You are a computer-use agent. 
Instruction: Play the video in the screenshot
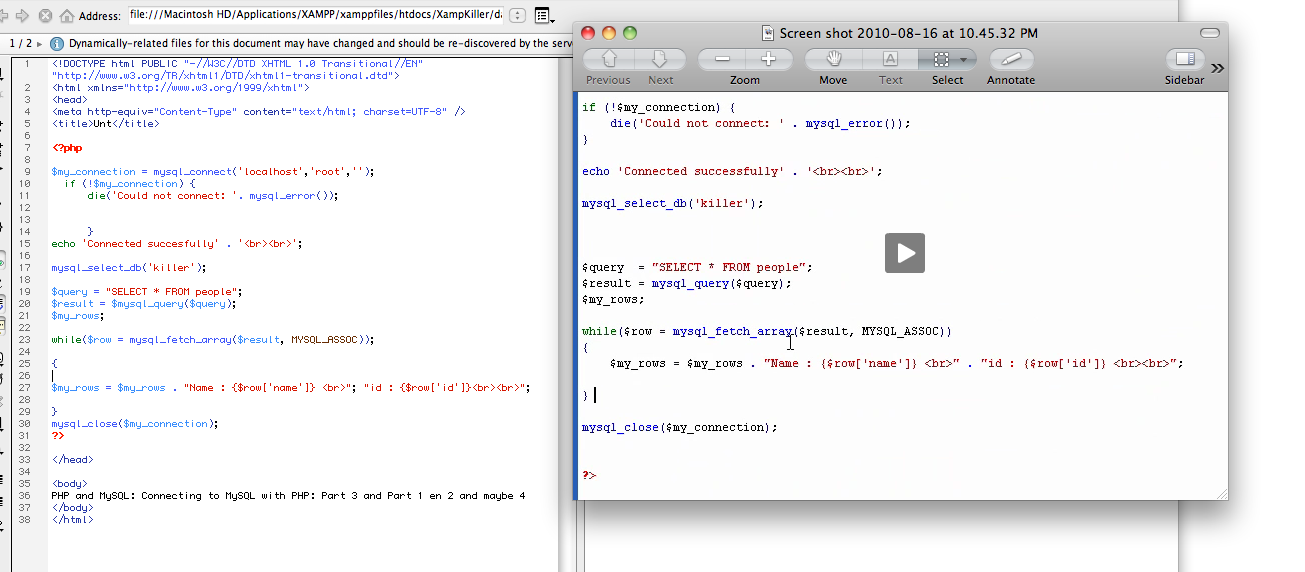[905, 253]
